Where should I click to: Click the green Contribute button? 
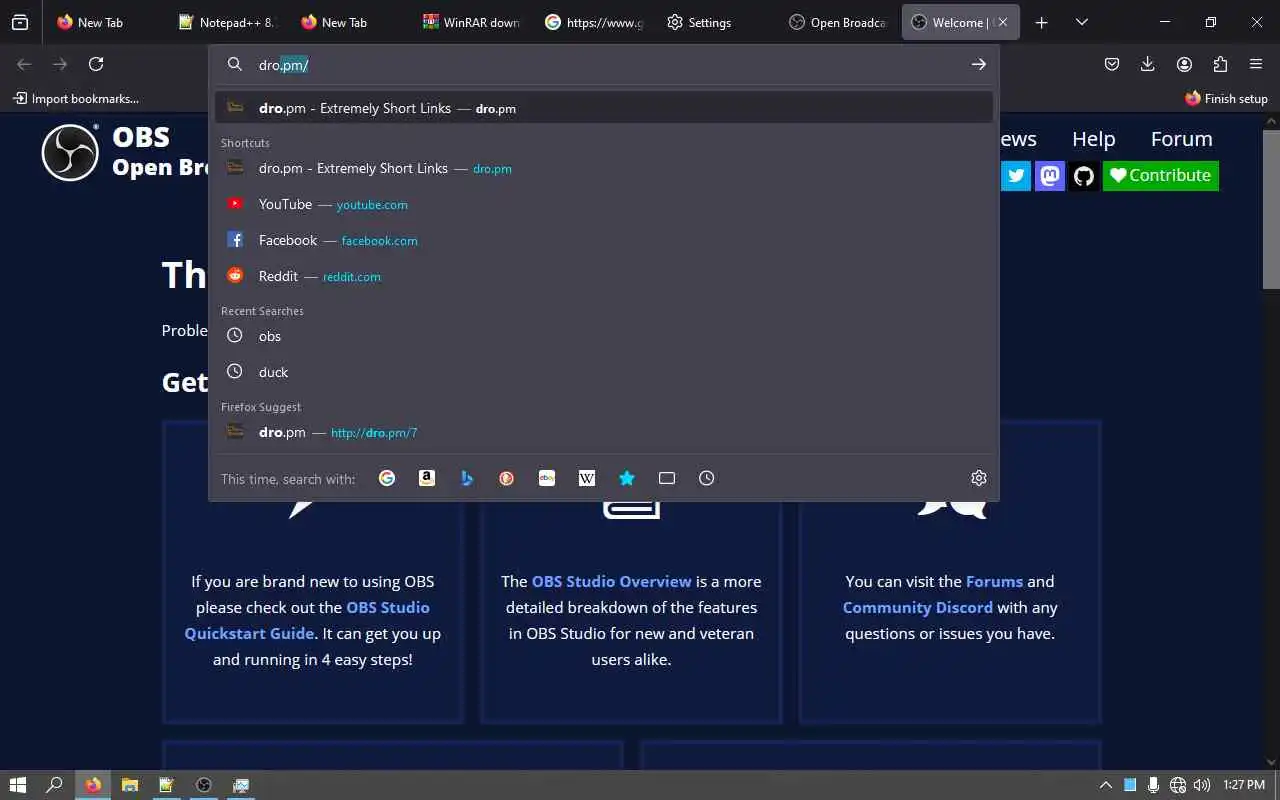[x=1160, y=176]
